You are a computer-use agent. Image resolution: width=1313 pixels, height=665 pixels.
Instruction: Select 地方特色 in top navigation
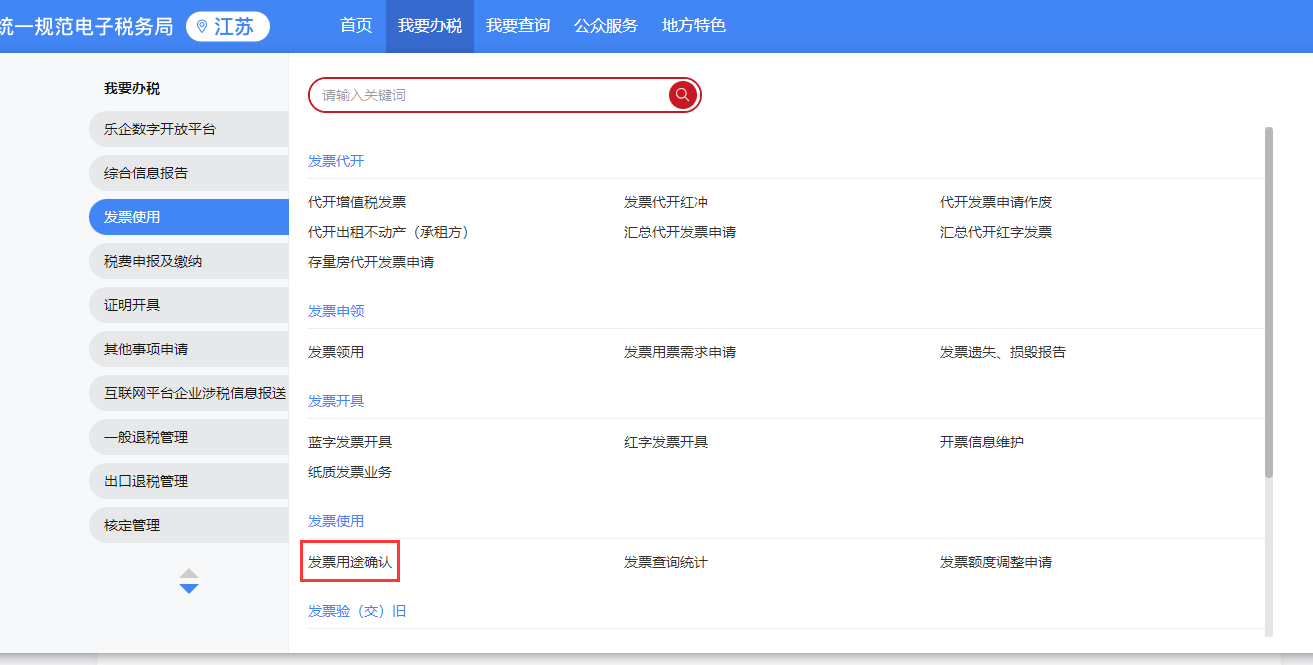(x=693, y=26)
